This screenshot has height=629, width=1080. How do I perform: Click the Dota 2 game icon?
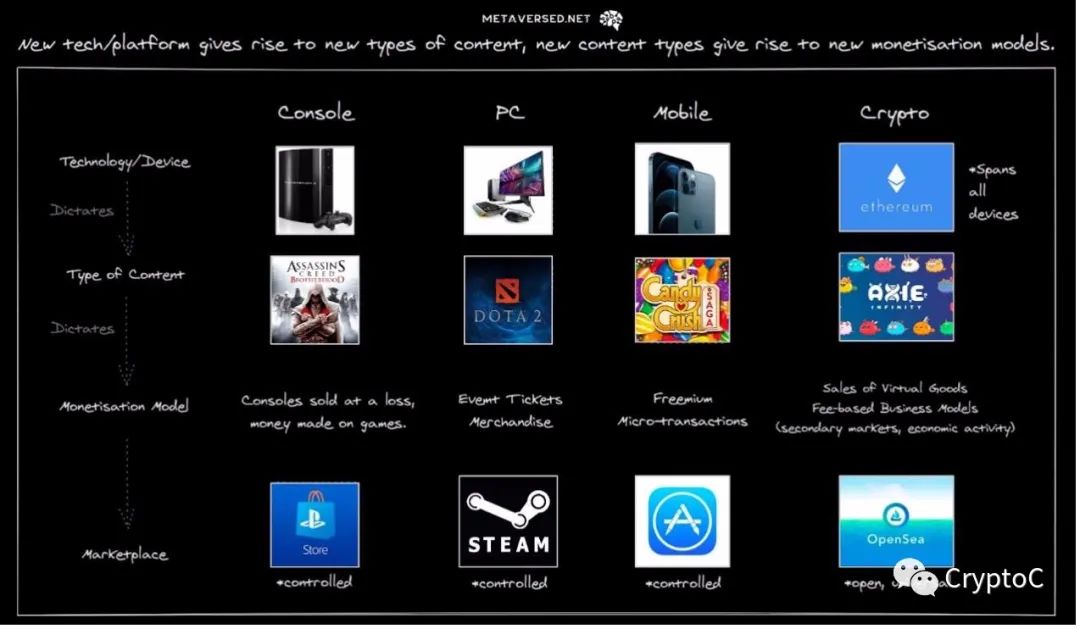click(508, 299)
